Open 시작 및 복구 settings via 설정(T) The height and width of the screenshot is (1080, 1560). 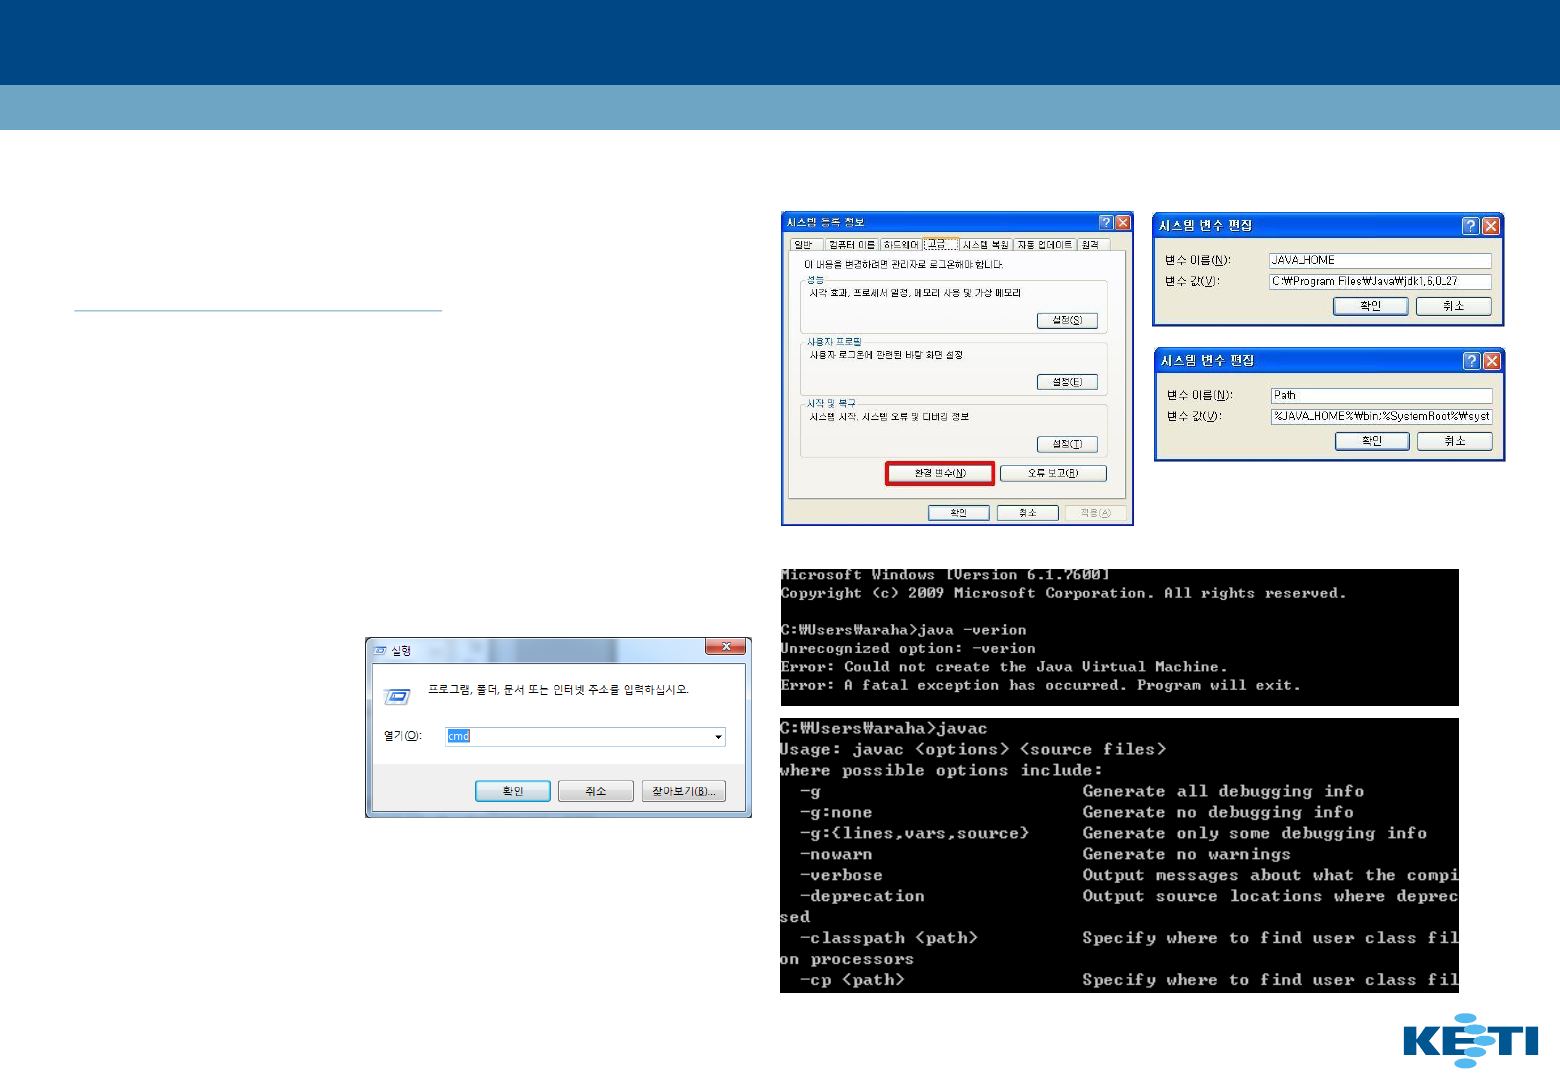1067,444
